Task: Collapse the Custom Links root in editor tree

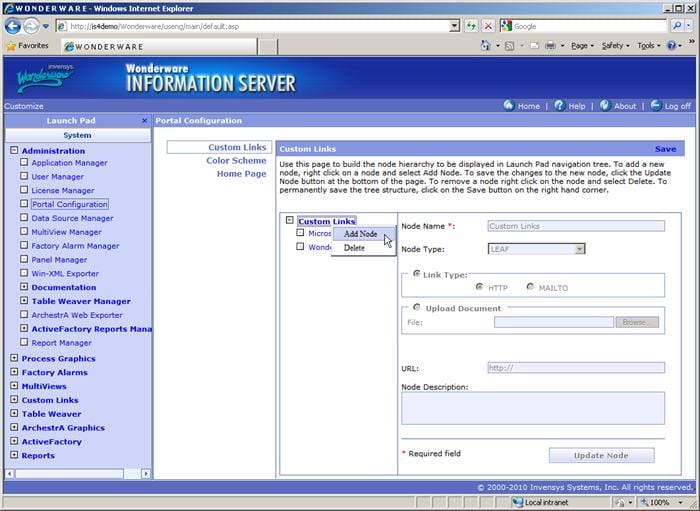Action: 290,220
